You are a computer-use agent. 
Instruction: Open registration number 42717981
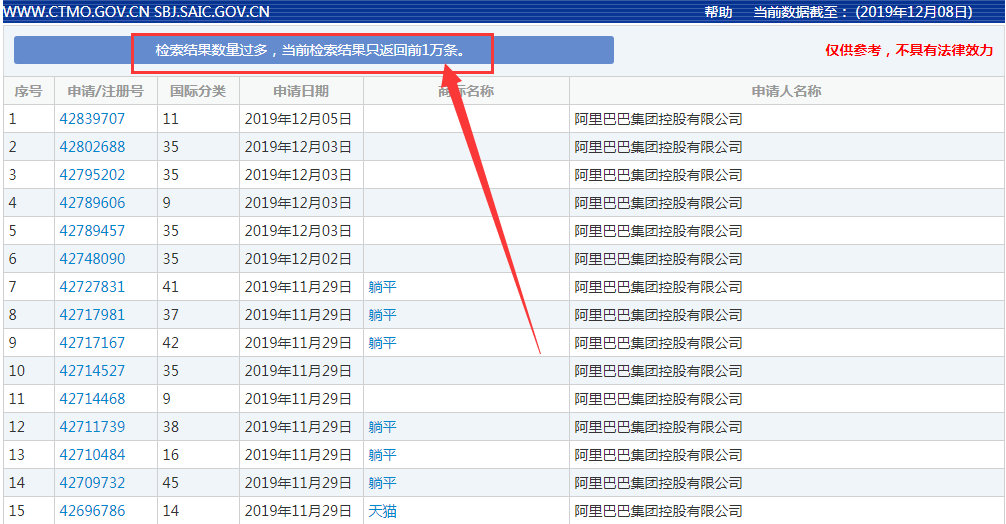coord(92,315)
